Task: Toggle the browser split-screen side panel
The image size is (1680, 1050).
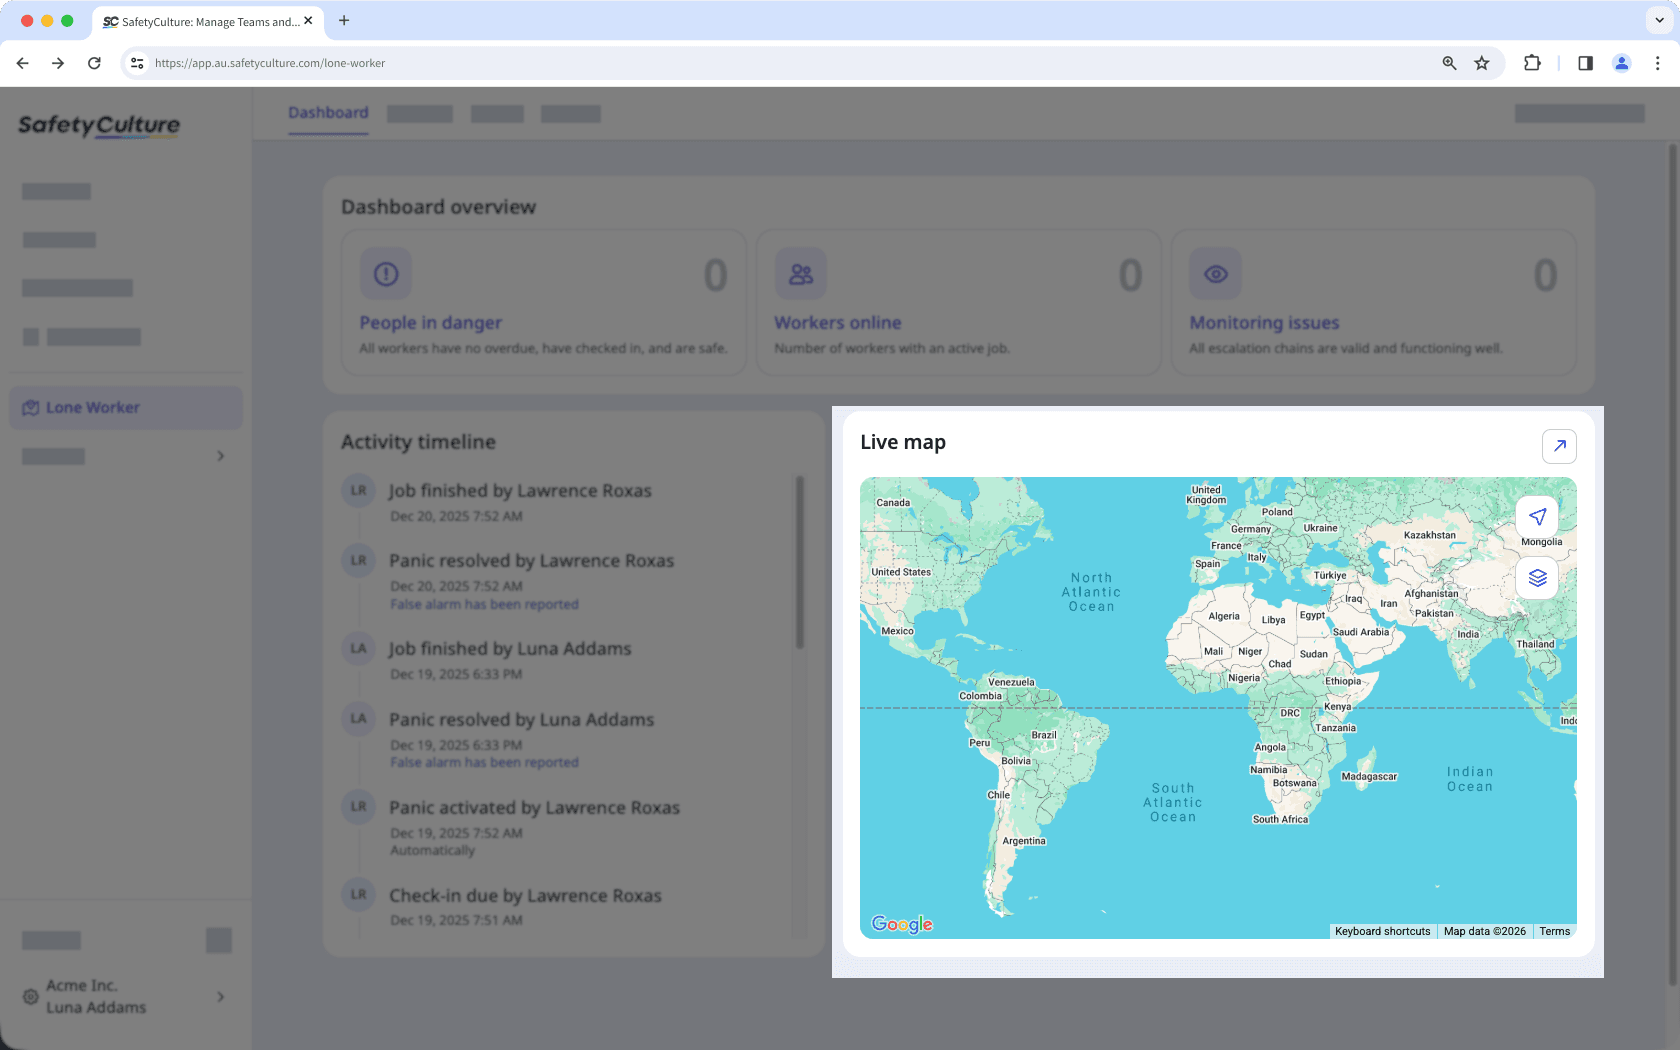Action: 1585,63
